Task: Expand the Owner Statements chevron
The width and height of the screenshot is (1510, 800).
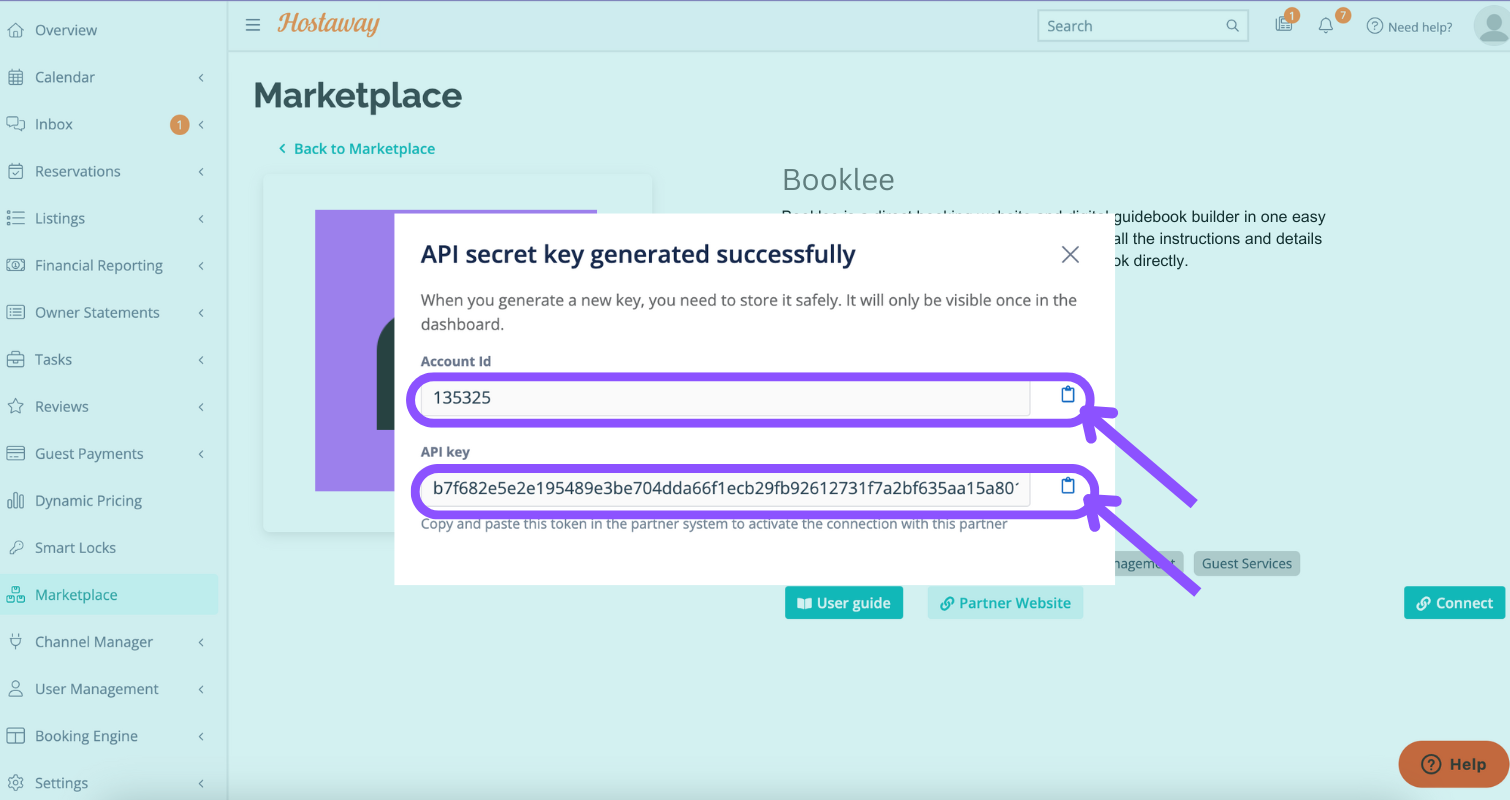Action: [201, 312]
